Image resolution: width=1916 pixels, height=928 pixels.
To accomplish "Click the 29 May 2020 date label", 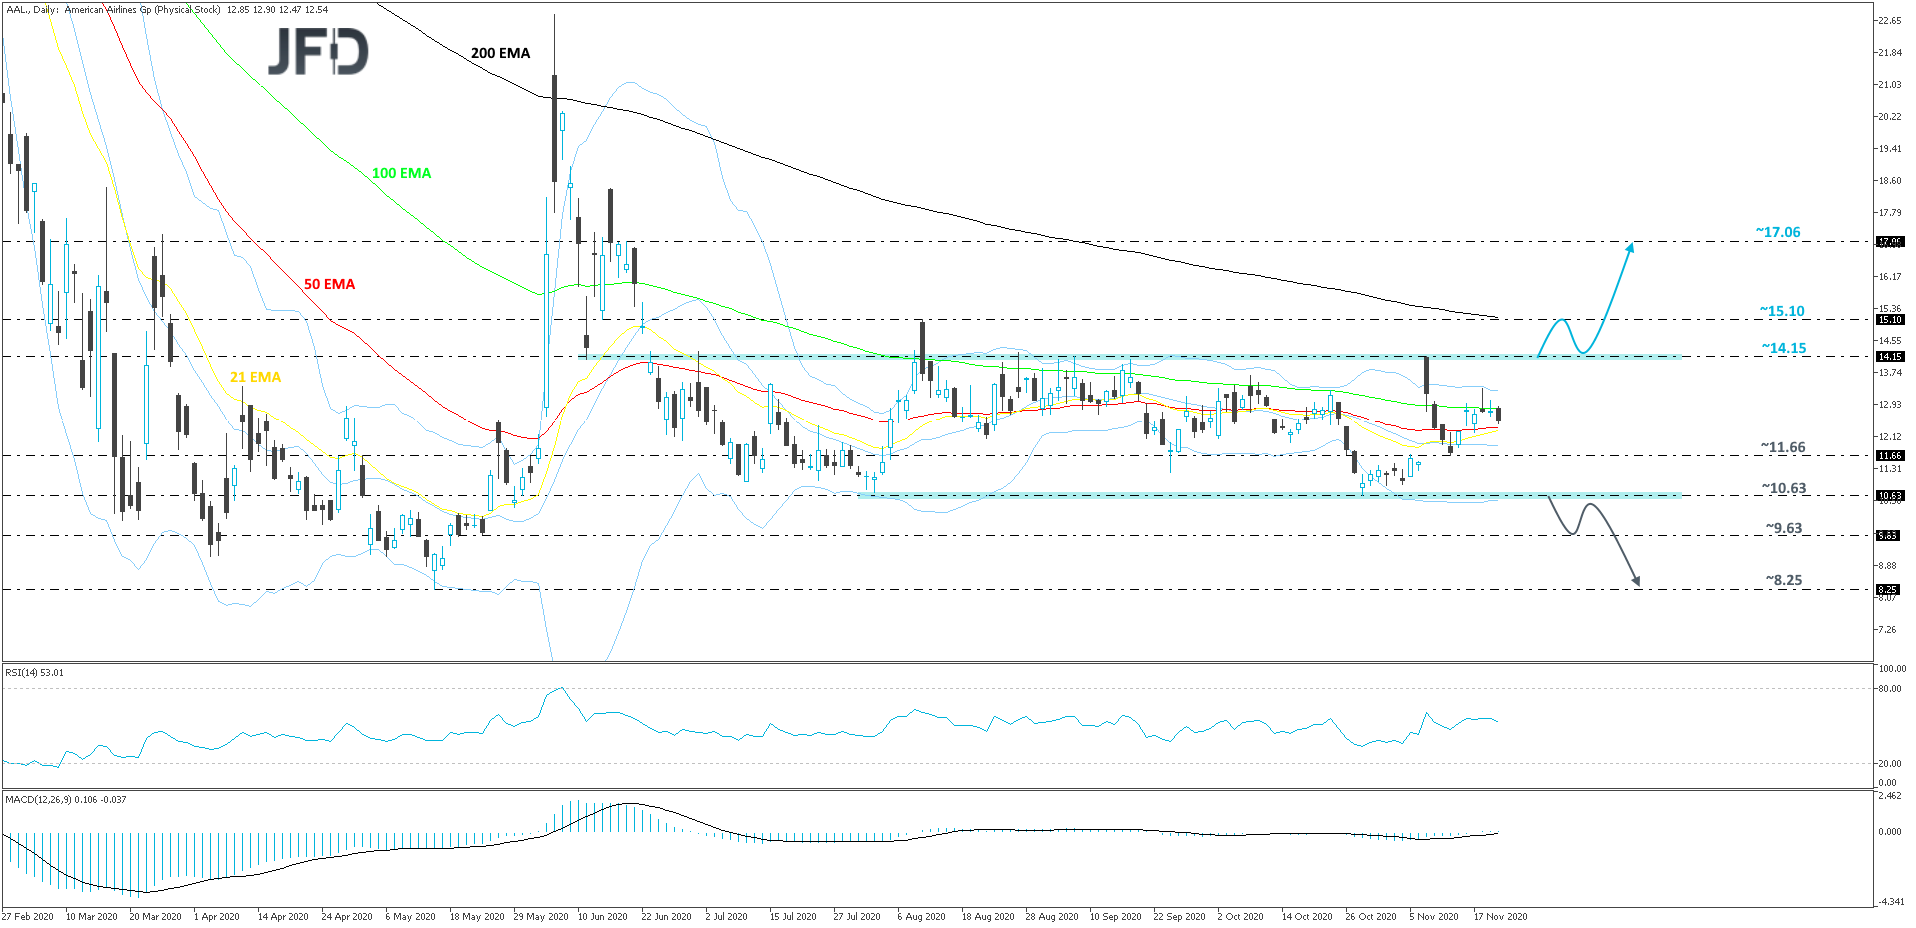I will 541,916.
